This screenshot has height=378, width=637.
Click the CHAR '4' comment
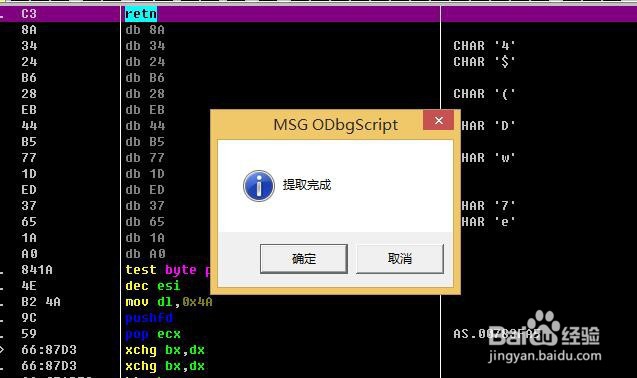[x=484, y=46]
